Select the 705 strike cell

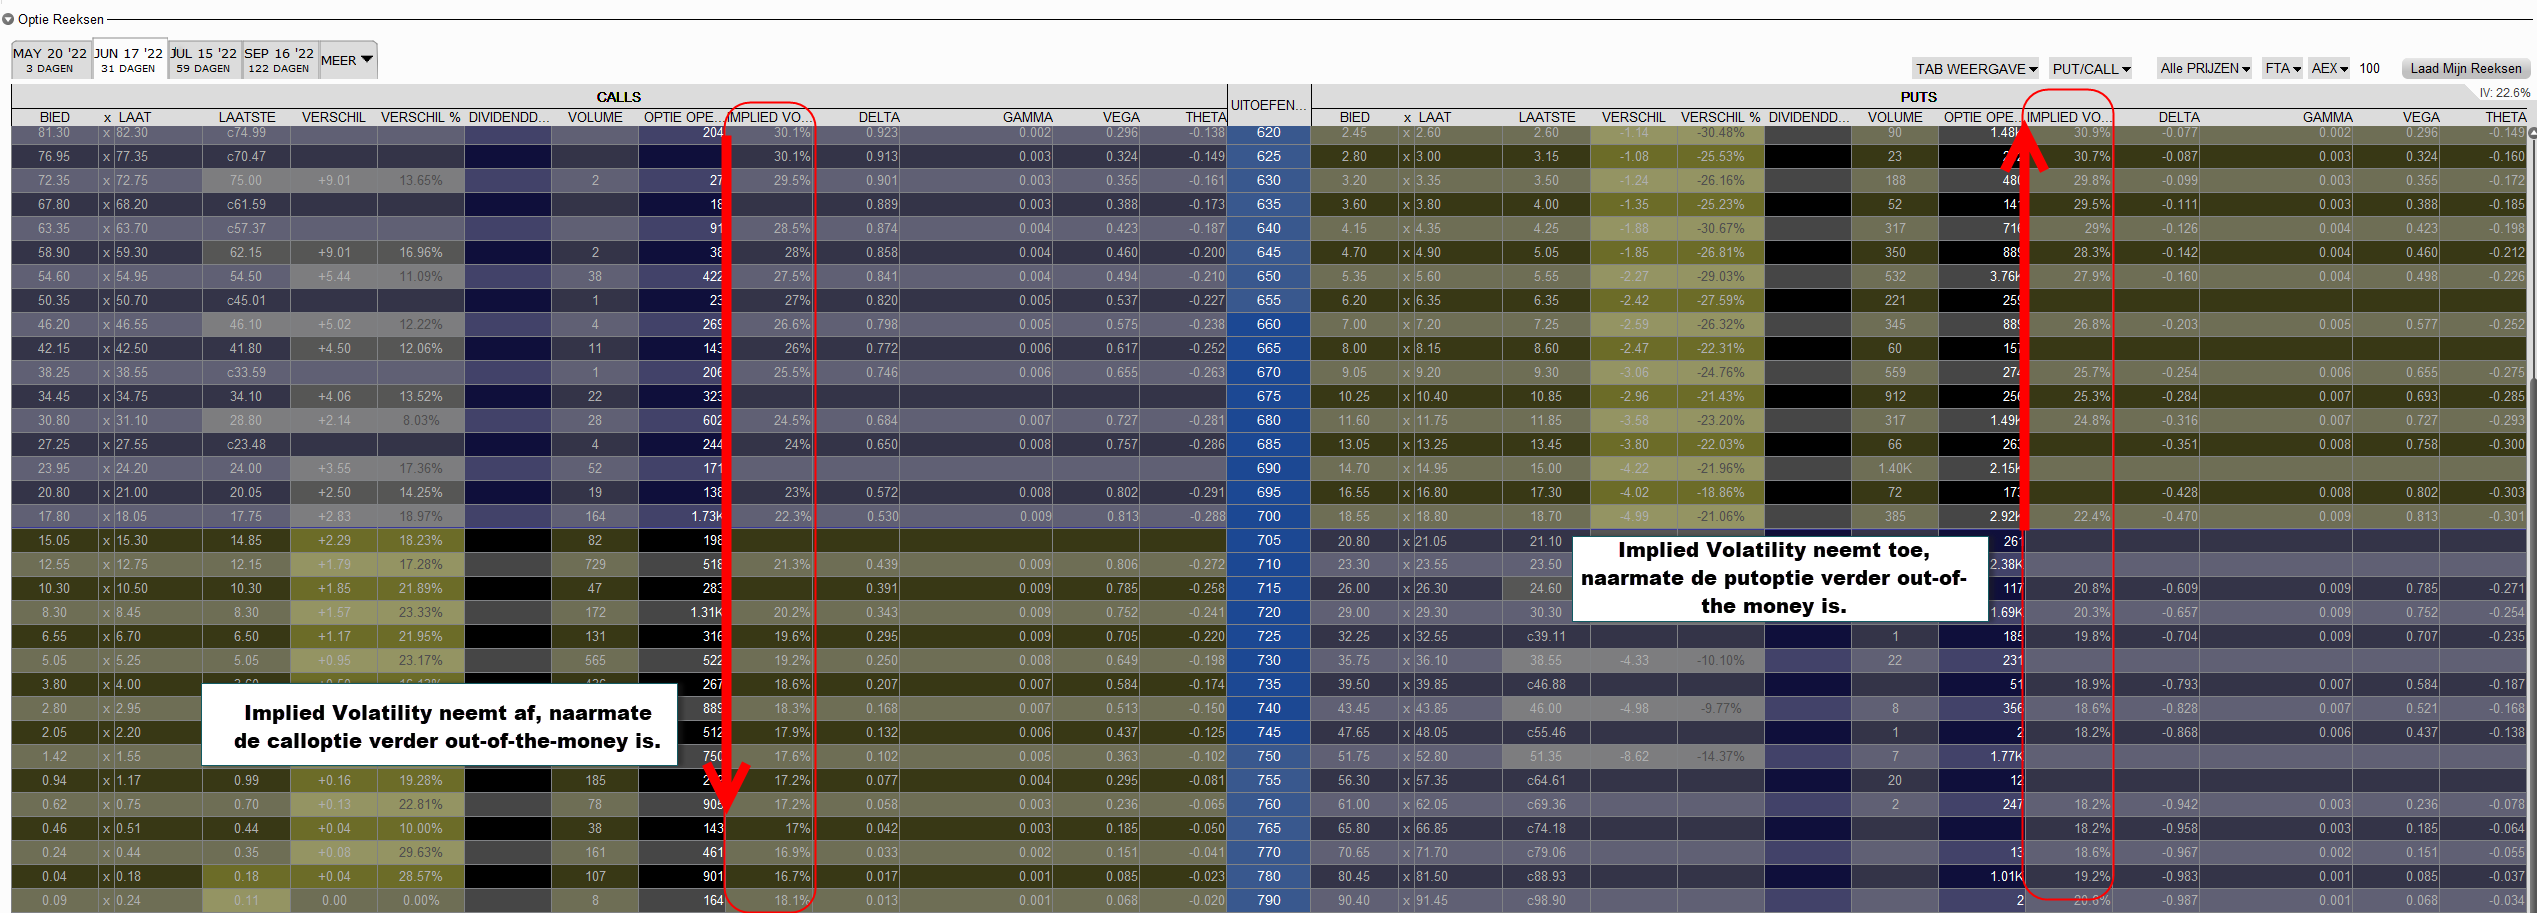pyautogui.click(x=1268, y=540)
